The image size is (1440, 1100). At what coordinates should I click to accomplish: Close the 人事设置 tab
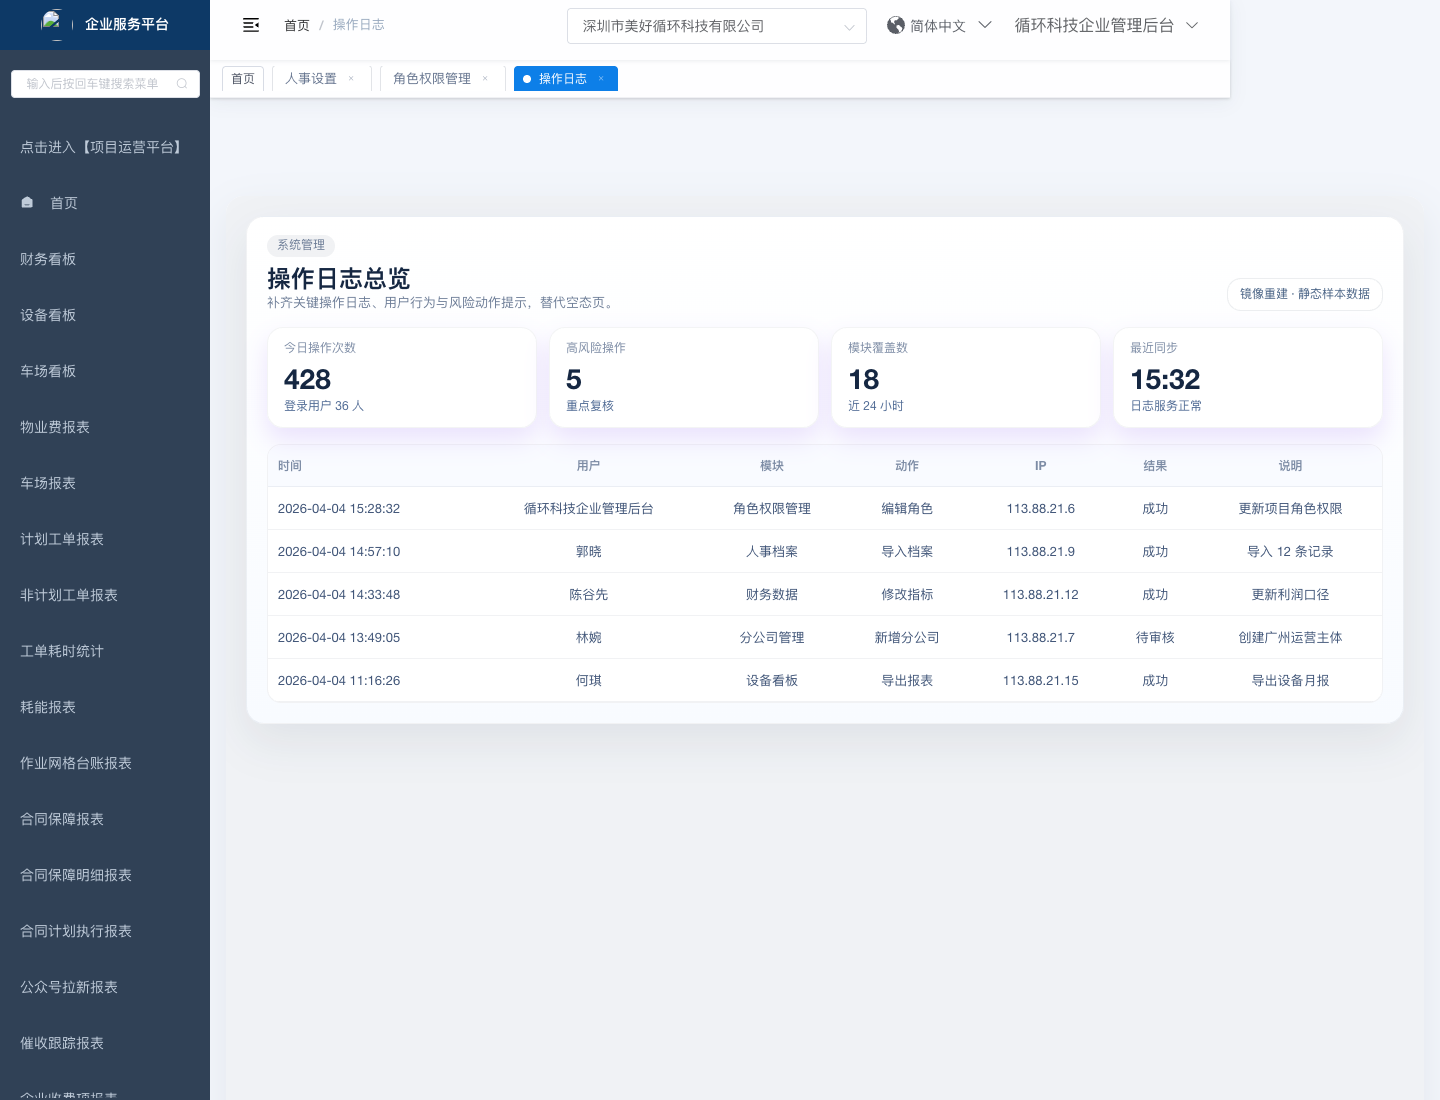[351, 79]
